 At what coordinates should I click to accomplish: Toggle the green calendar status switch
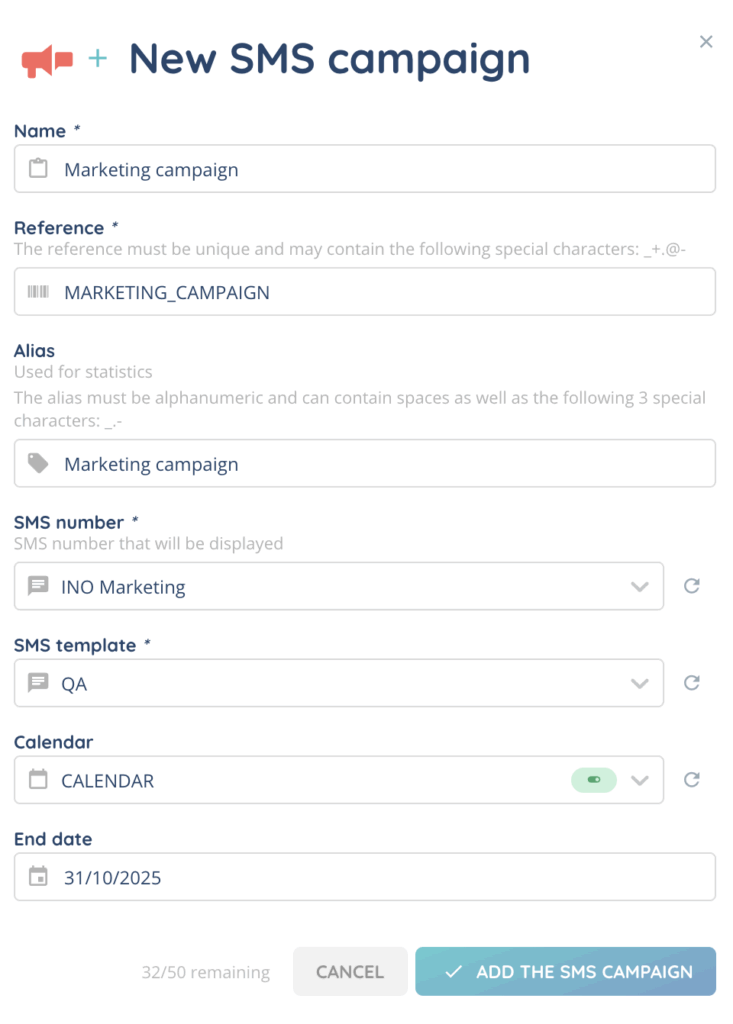click(594, 780)
